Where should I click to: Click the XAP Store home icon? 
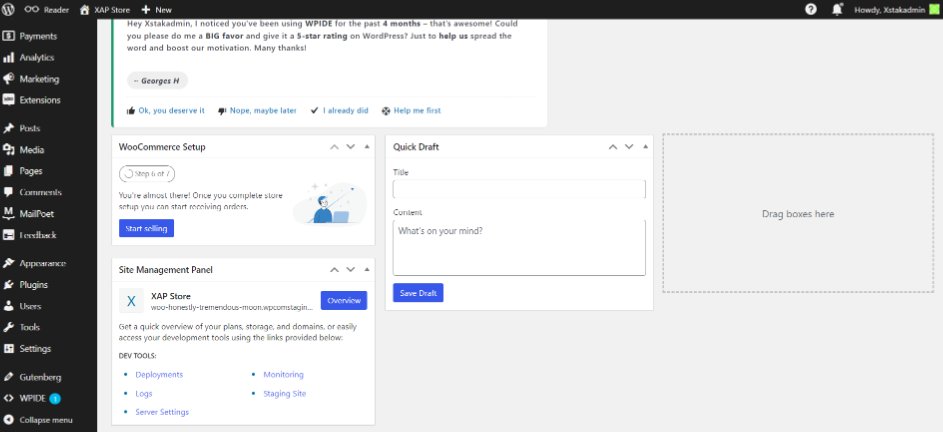tap(85, 9)
